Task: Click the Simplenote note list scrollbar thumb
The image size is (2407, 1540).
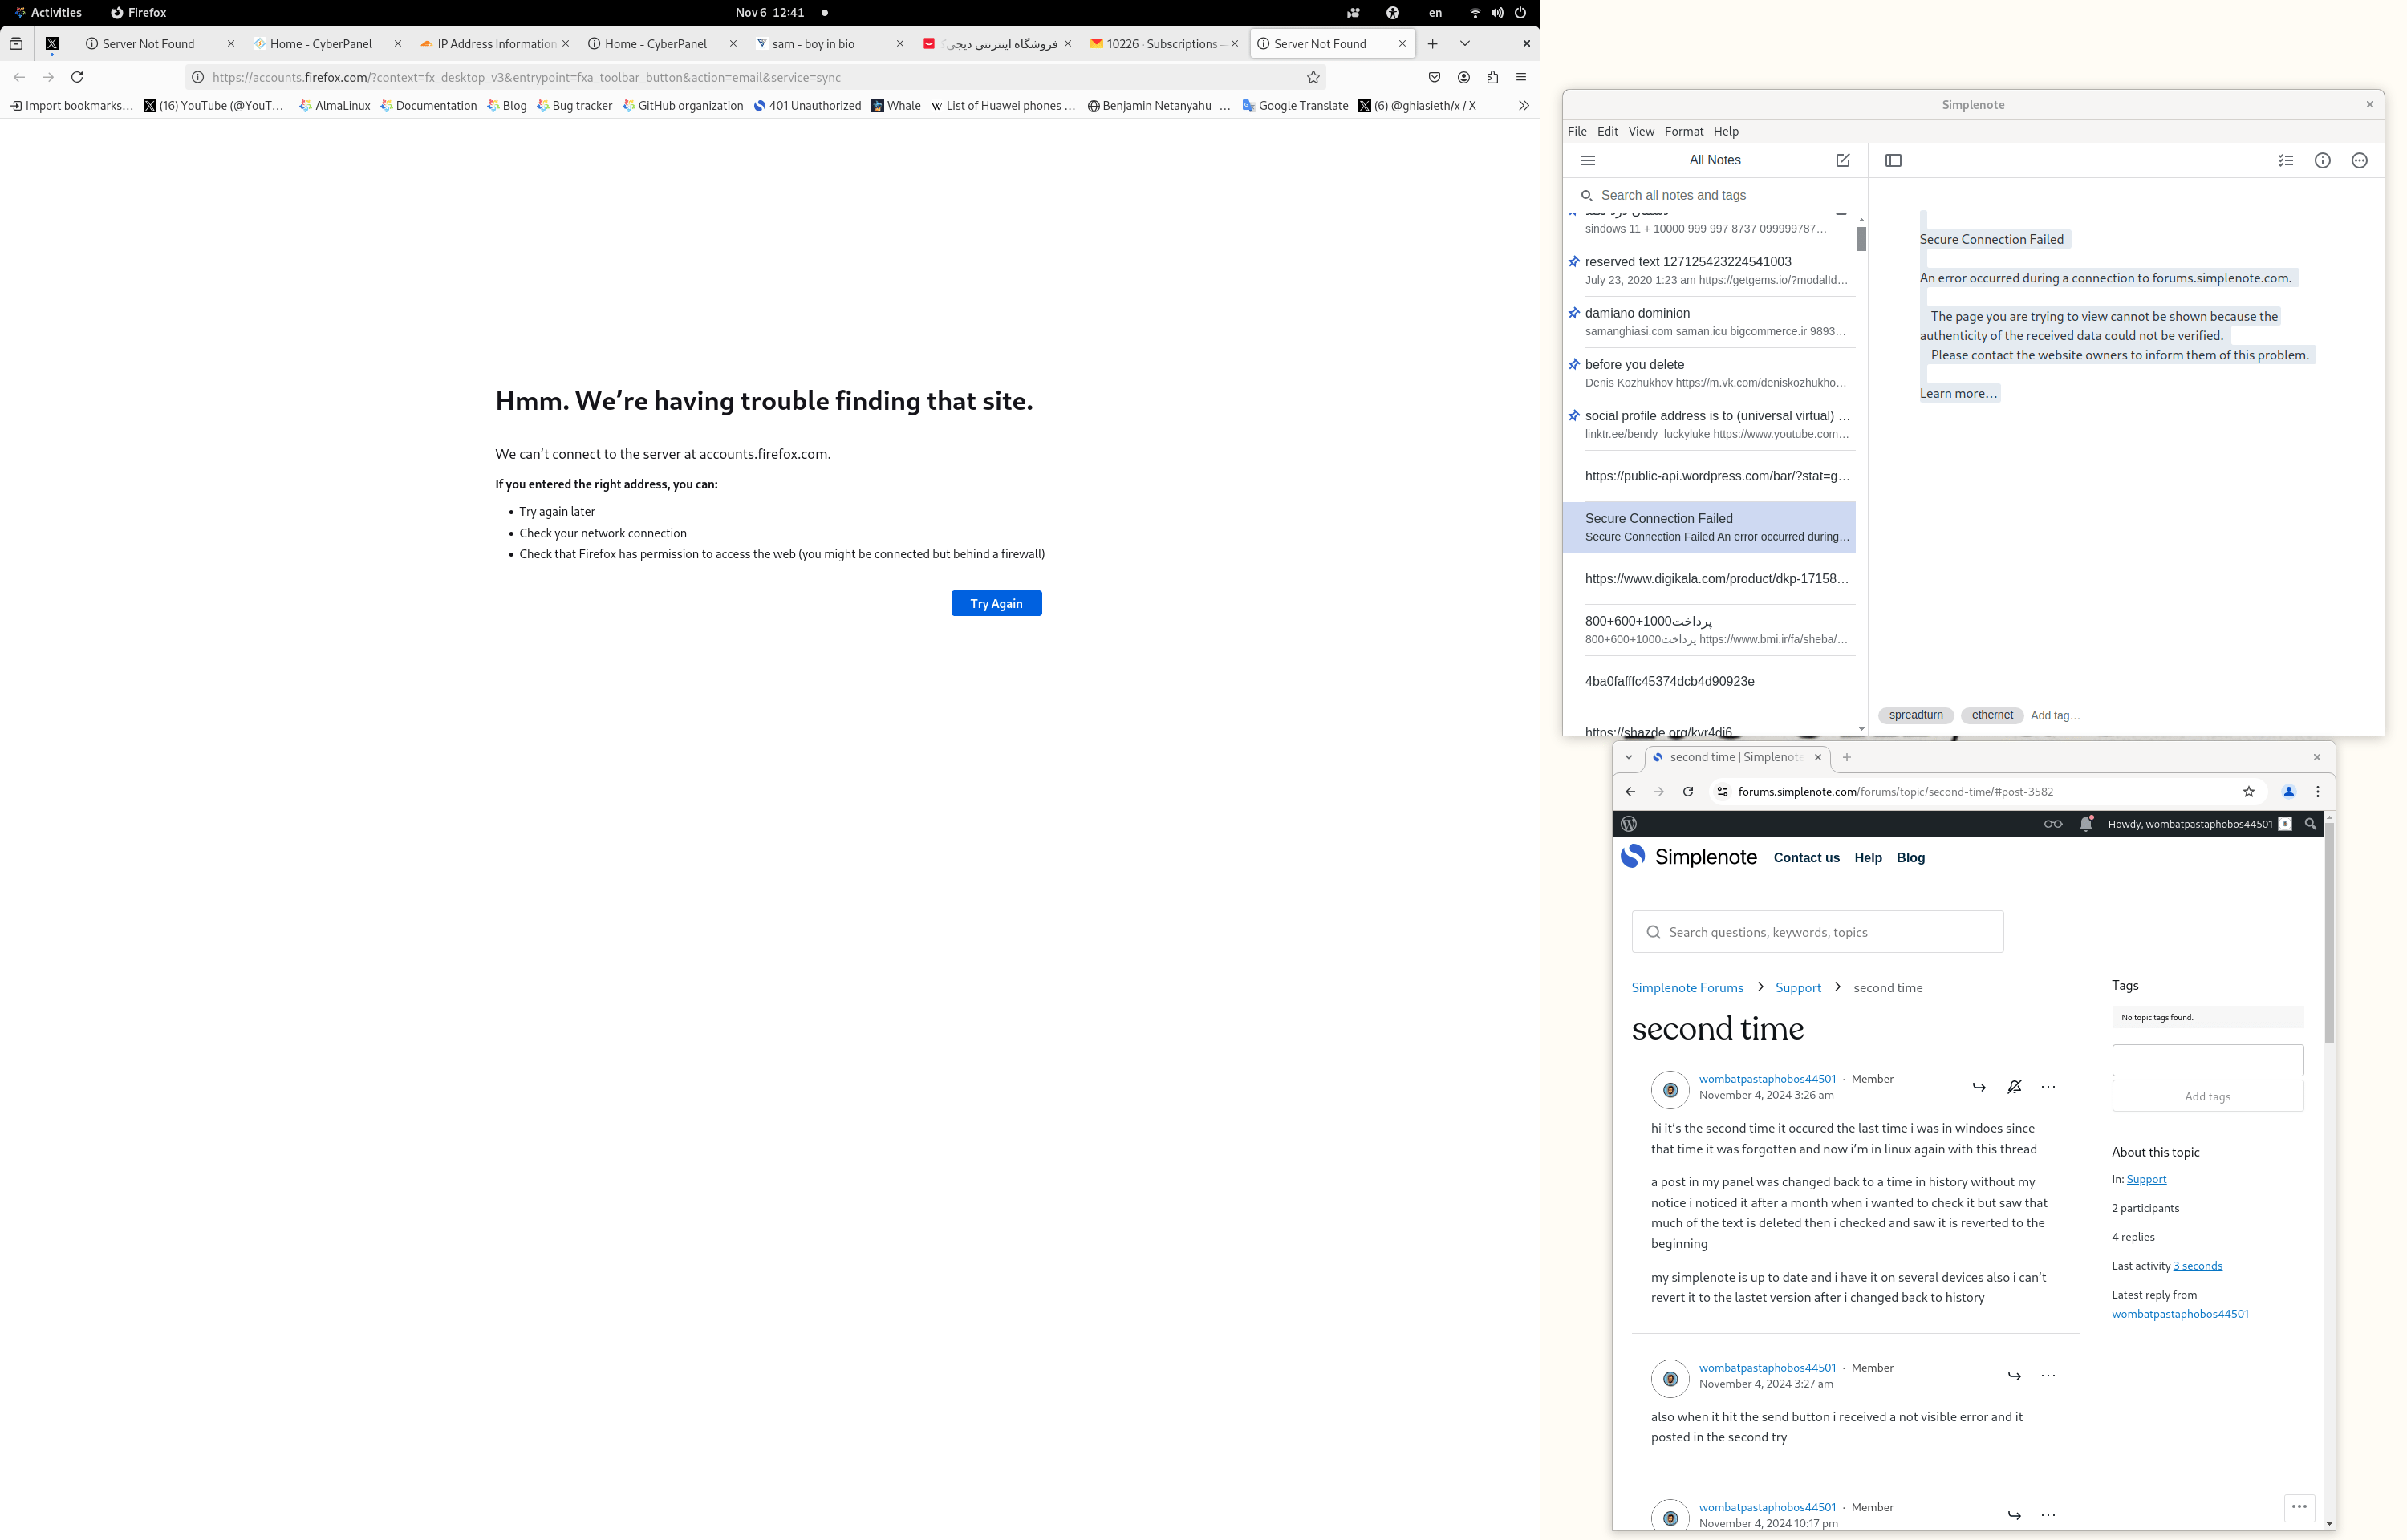Action: click(x=1861, y=239)
